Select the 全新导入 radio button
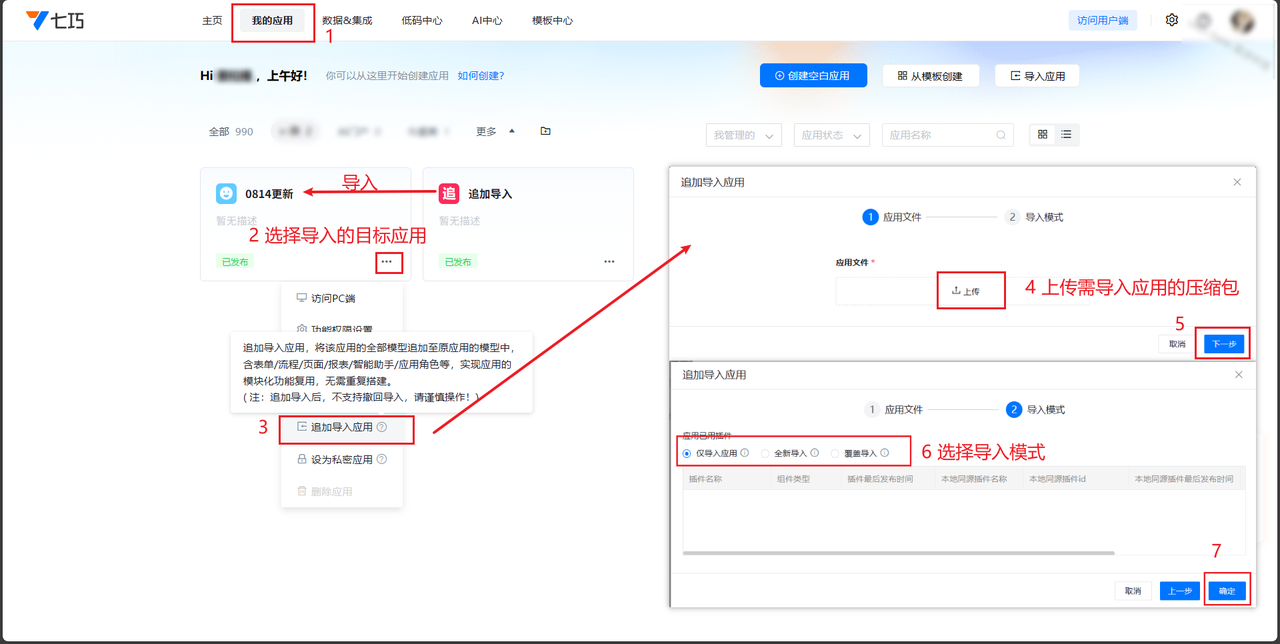The width and height of the screenshot is (1280, 644). tap(766, 453)
